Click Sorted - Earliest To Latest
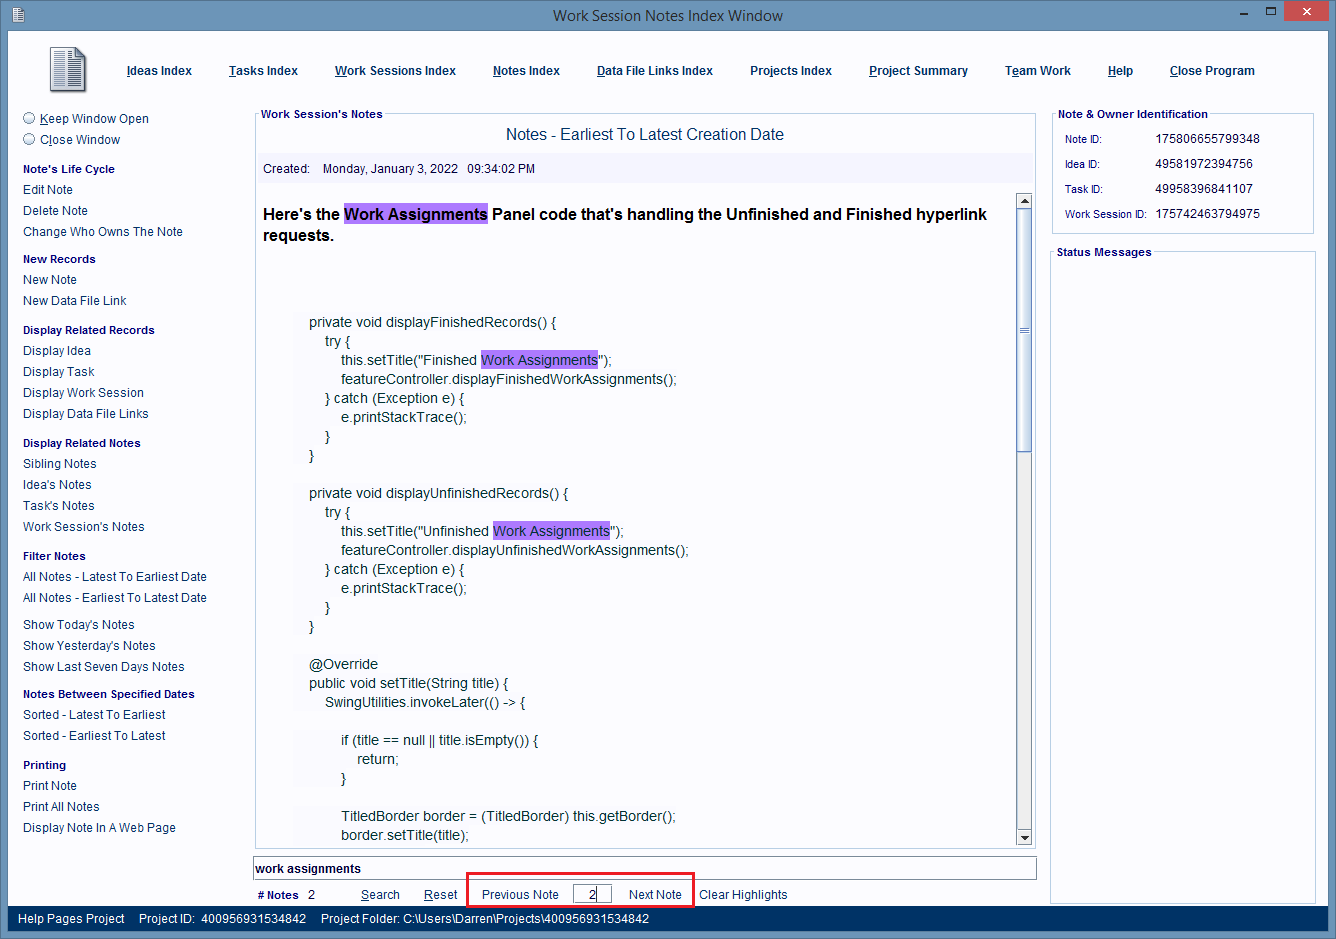This screenshot has height=939, width=1336. 94,736
